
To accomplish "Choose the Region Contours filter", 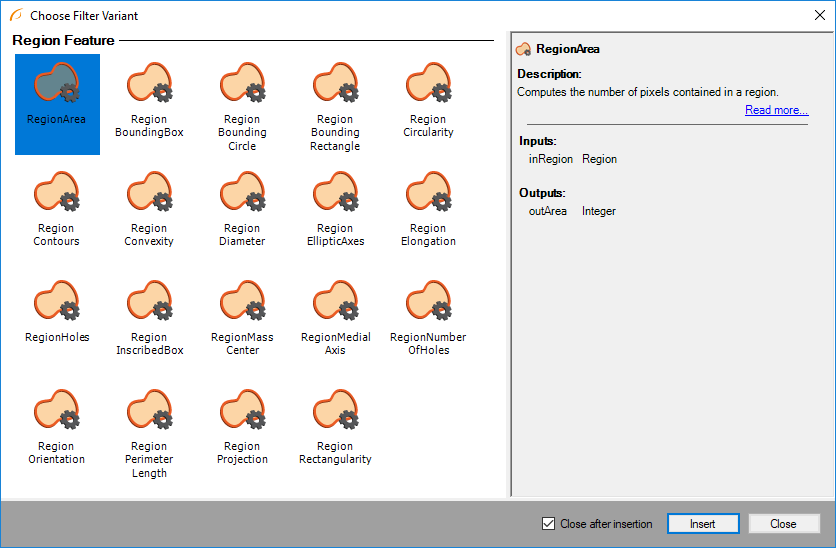I will [56, 192].
